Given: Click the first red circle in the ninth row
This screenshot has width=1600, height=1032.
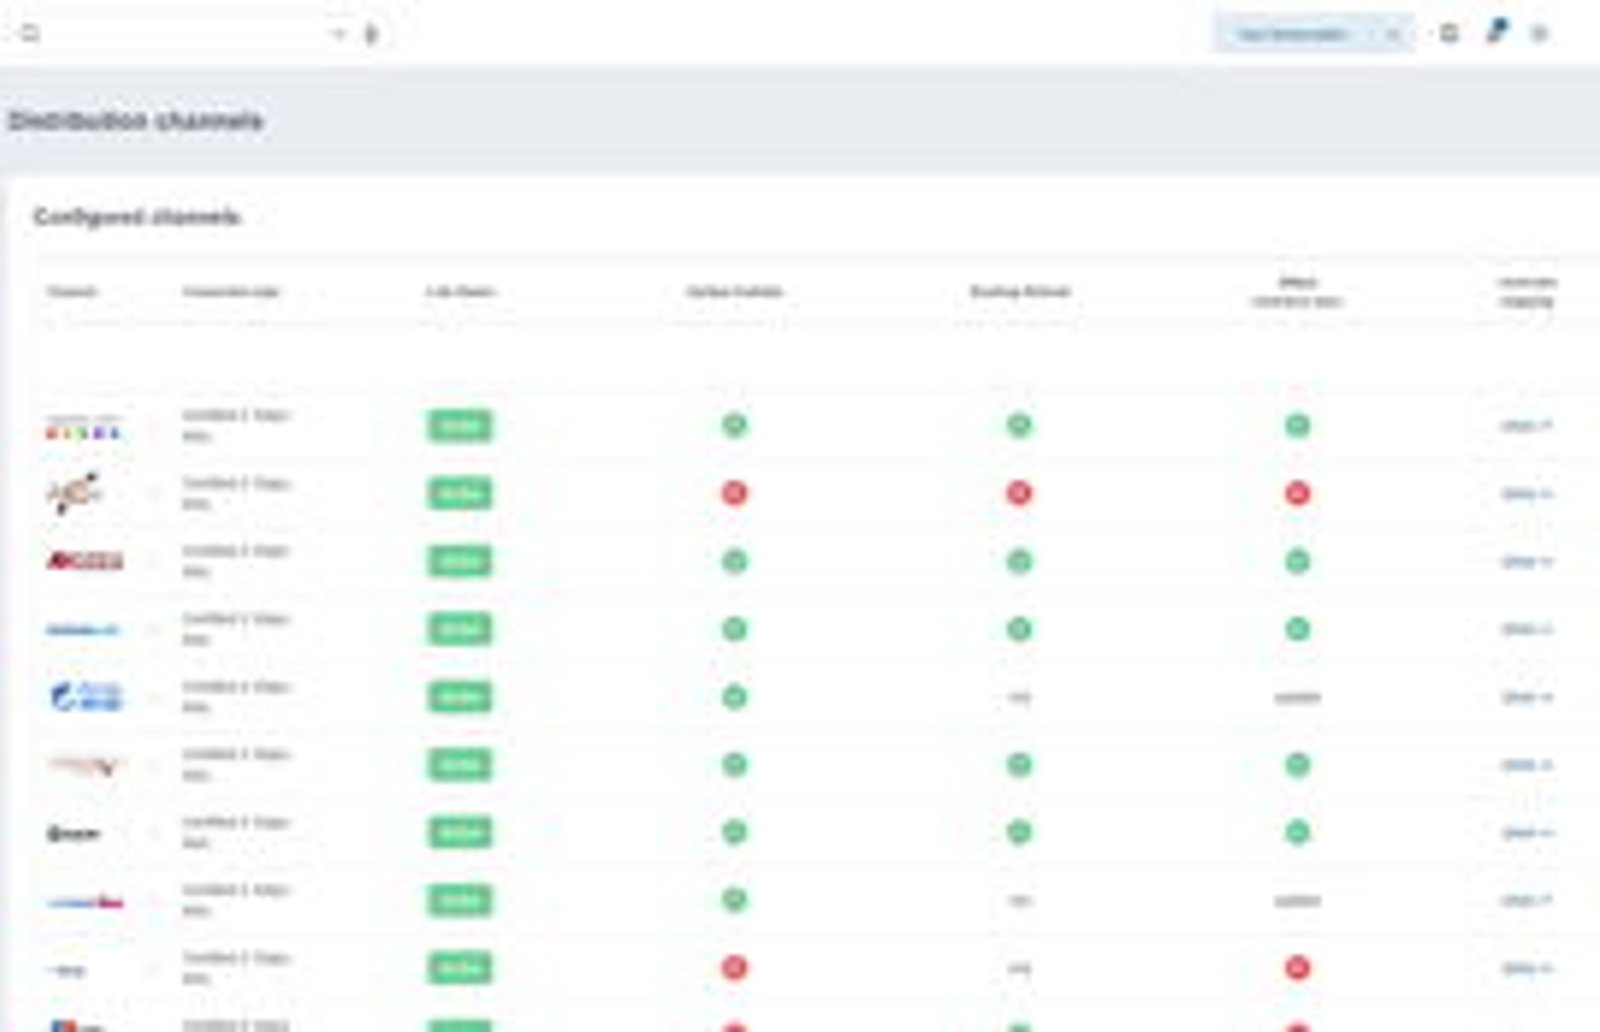Looking at the screenshot, I should pyautogui.click(x=735, y=968).
